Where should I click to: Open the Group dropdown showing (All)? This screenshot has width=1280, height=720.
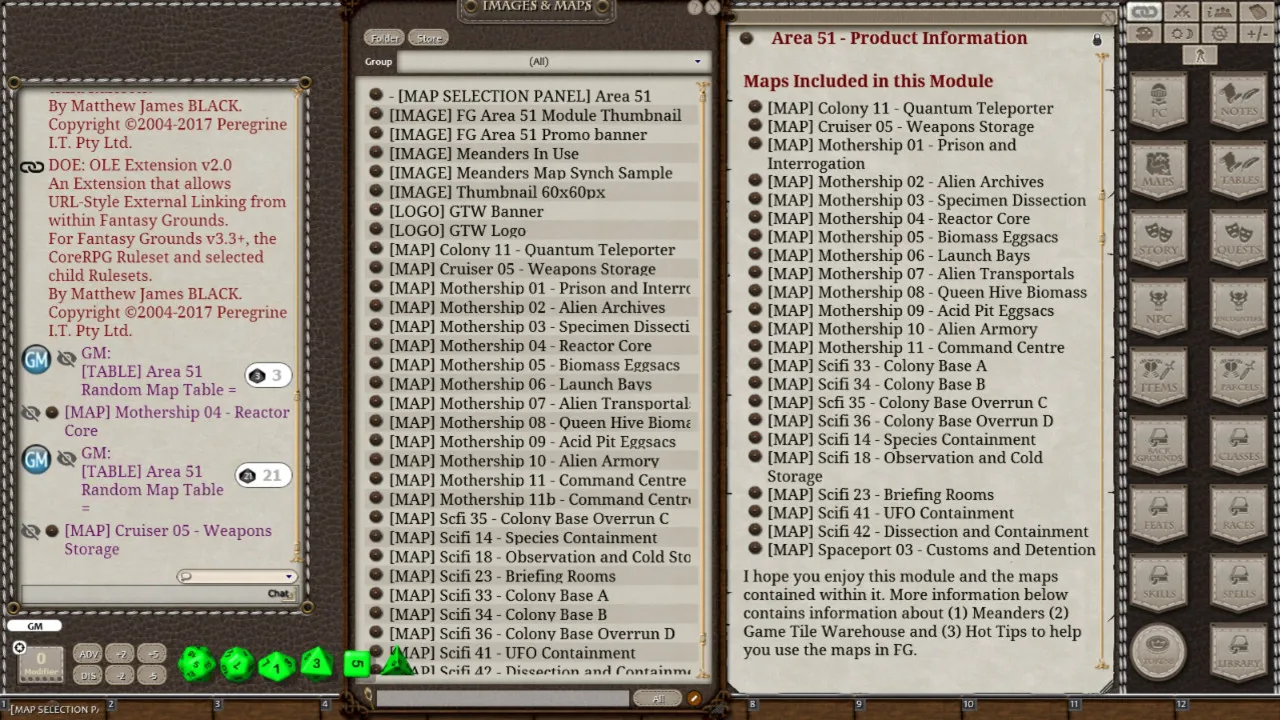point(552,62)
